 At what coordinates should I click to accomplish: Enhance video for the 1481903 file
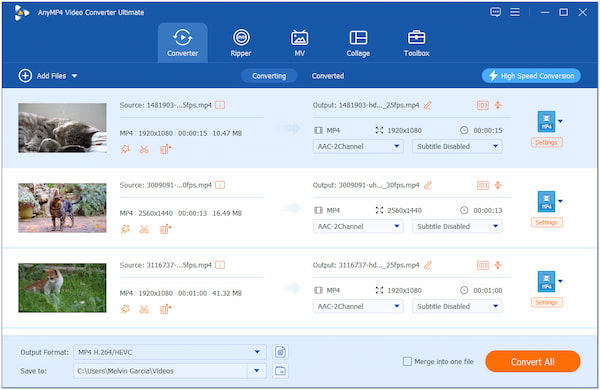point(165,149)
